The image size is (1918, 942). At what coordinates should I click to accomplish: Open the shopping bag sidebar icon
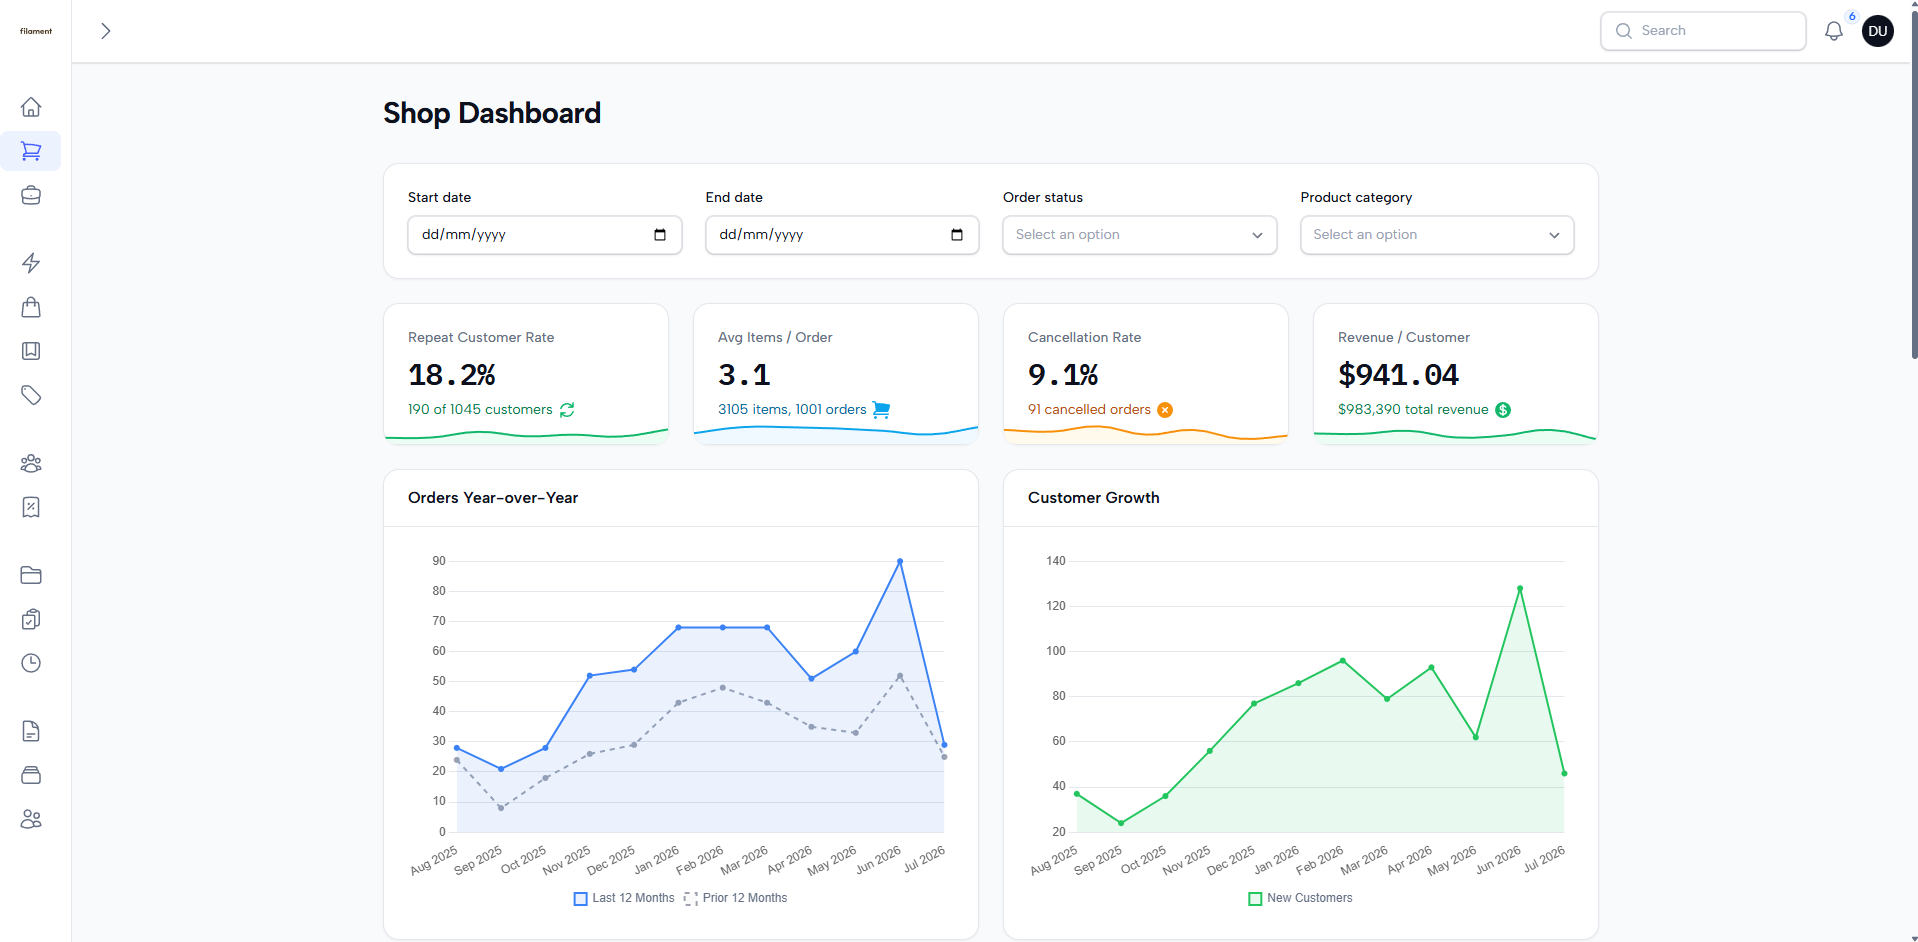(x=31, y=307)
